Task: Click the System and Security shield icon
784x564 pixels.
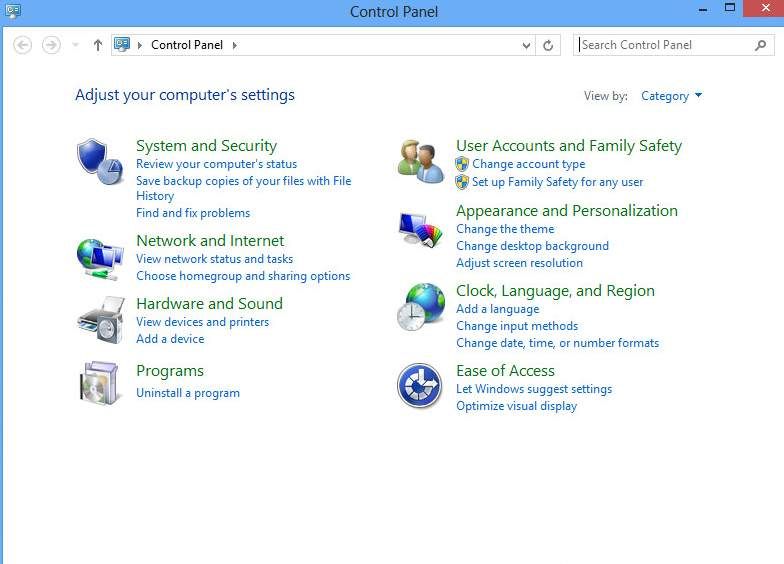Action: tap(99, 162)
